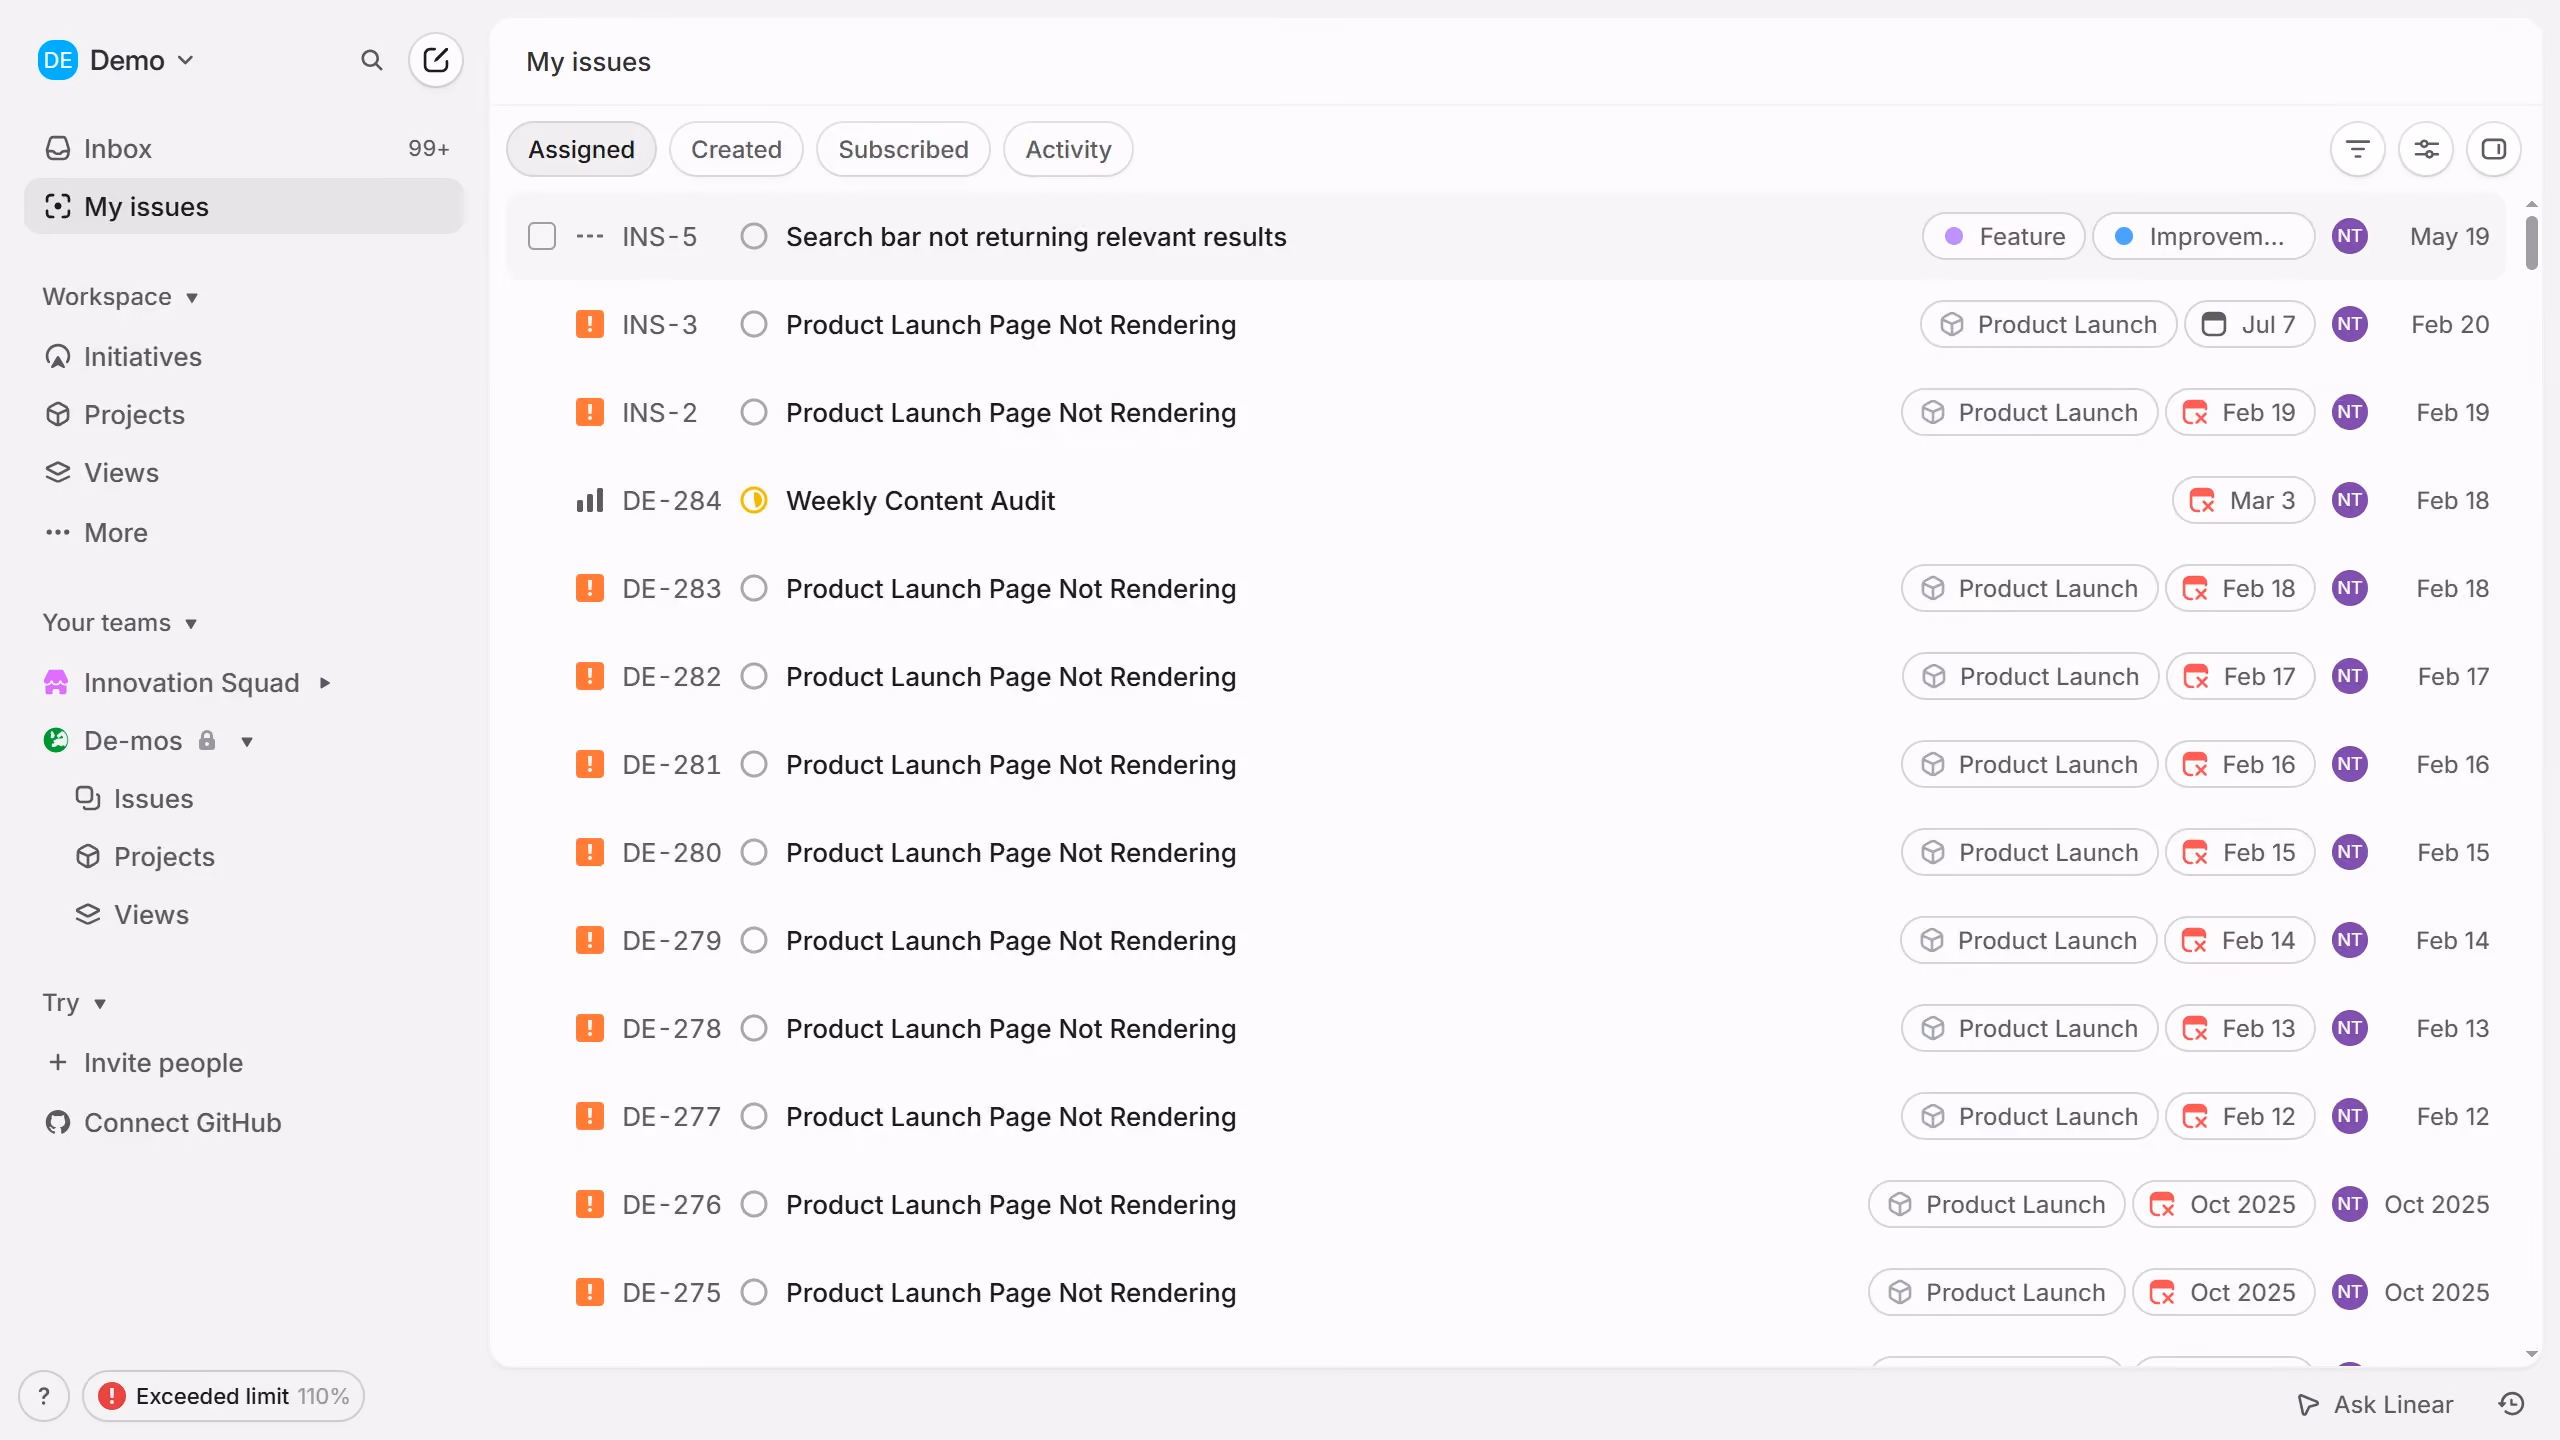Toggle the details side panel icon
2560x1440 pixels.
(2494, 149)
